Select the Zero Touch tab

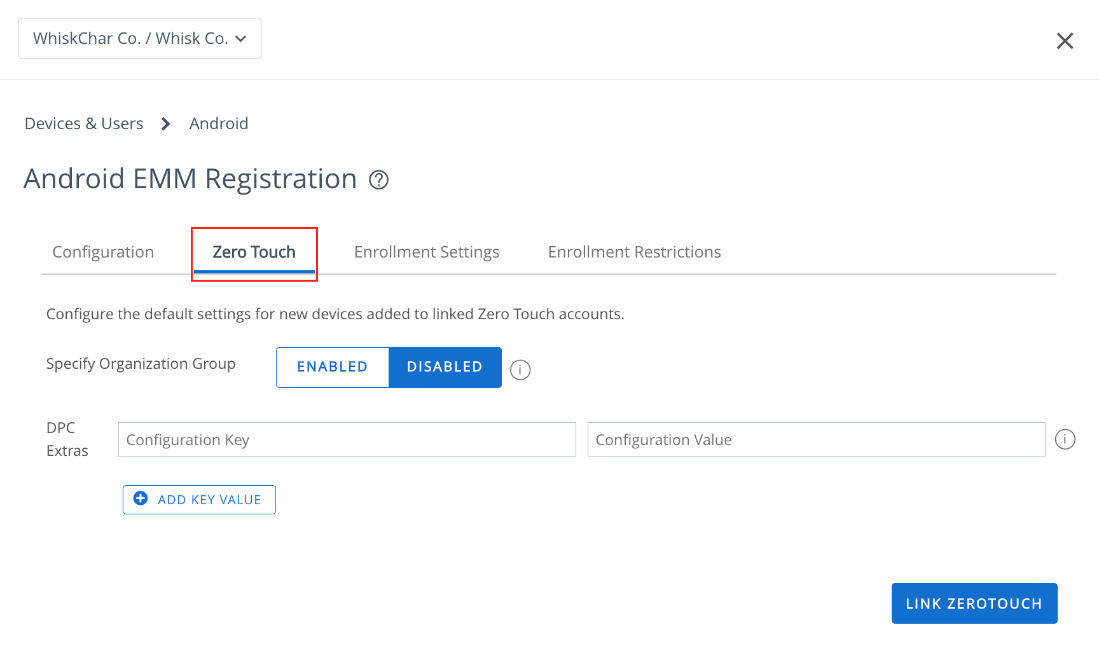(x=254, y=251)
